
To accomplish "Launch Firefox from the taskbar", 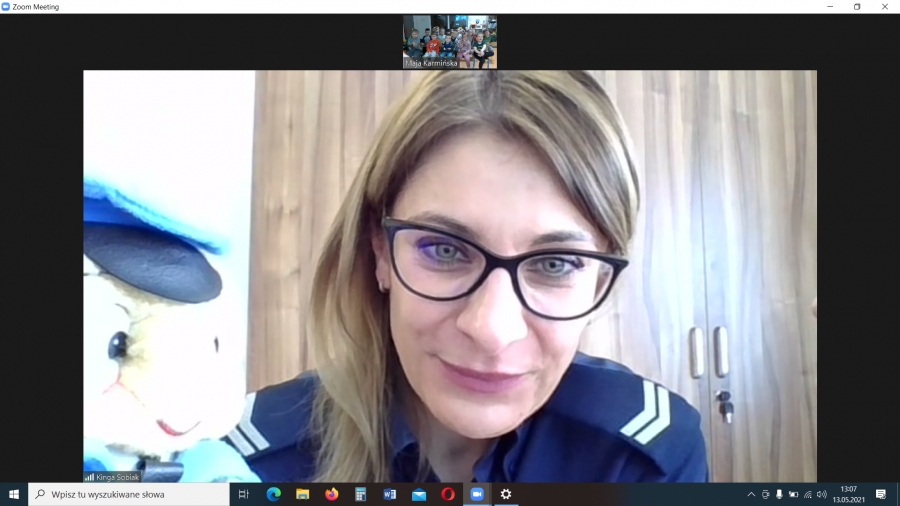I will pyautogui.click(x=332, y=494).
